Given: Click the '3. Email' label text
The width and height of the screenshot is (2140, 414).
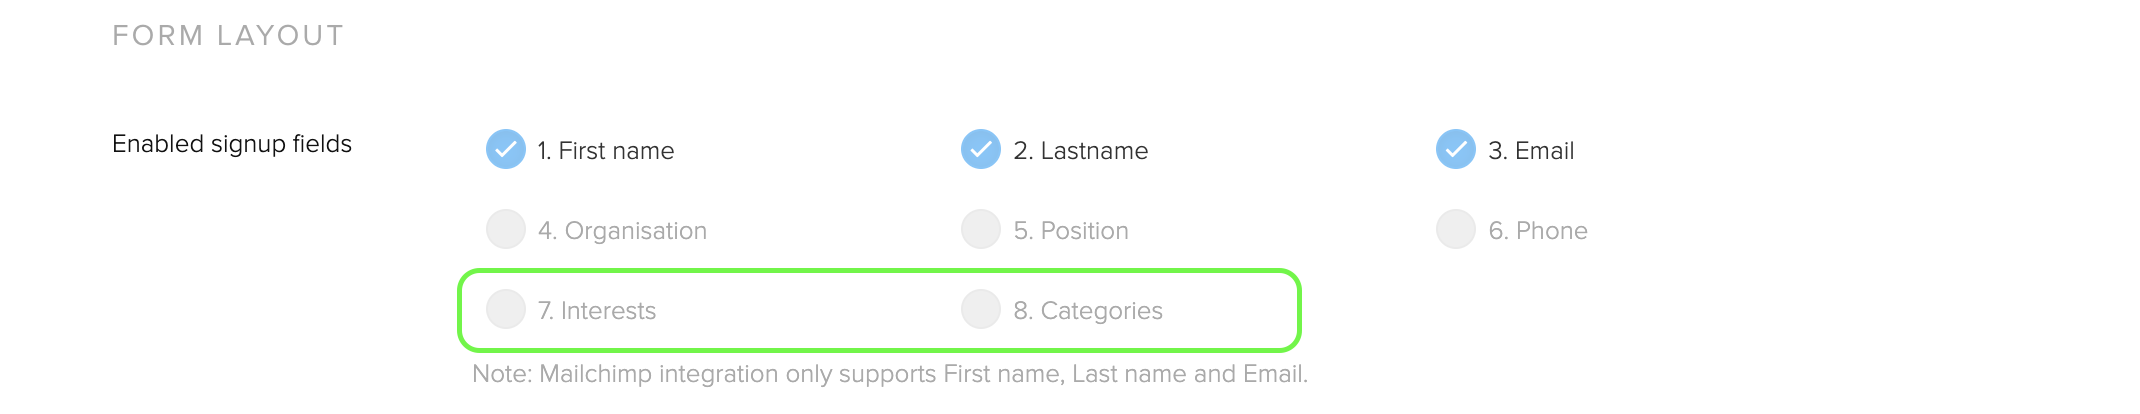Looking at the screenshot, I should pyautogui.click(x=1531, y=151).
